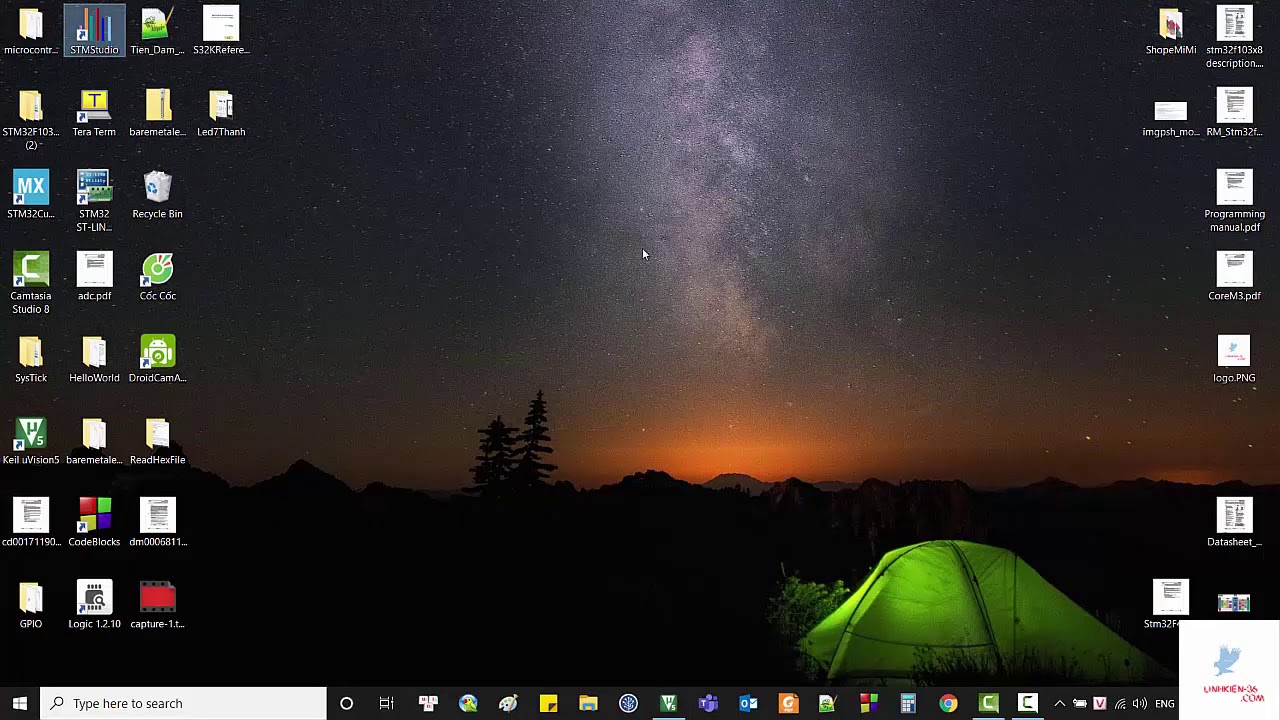
Task: Select the microcontr... folder on desktop
Action: [31, 31]
